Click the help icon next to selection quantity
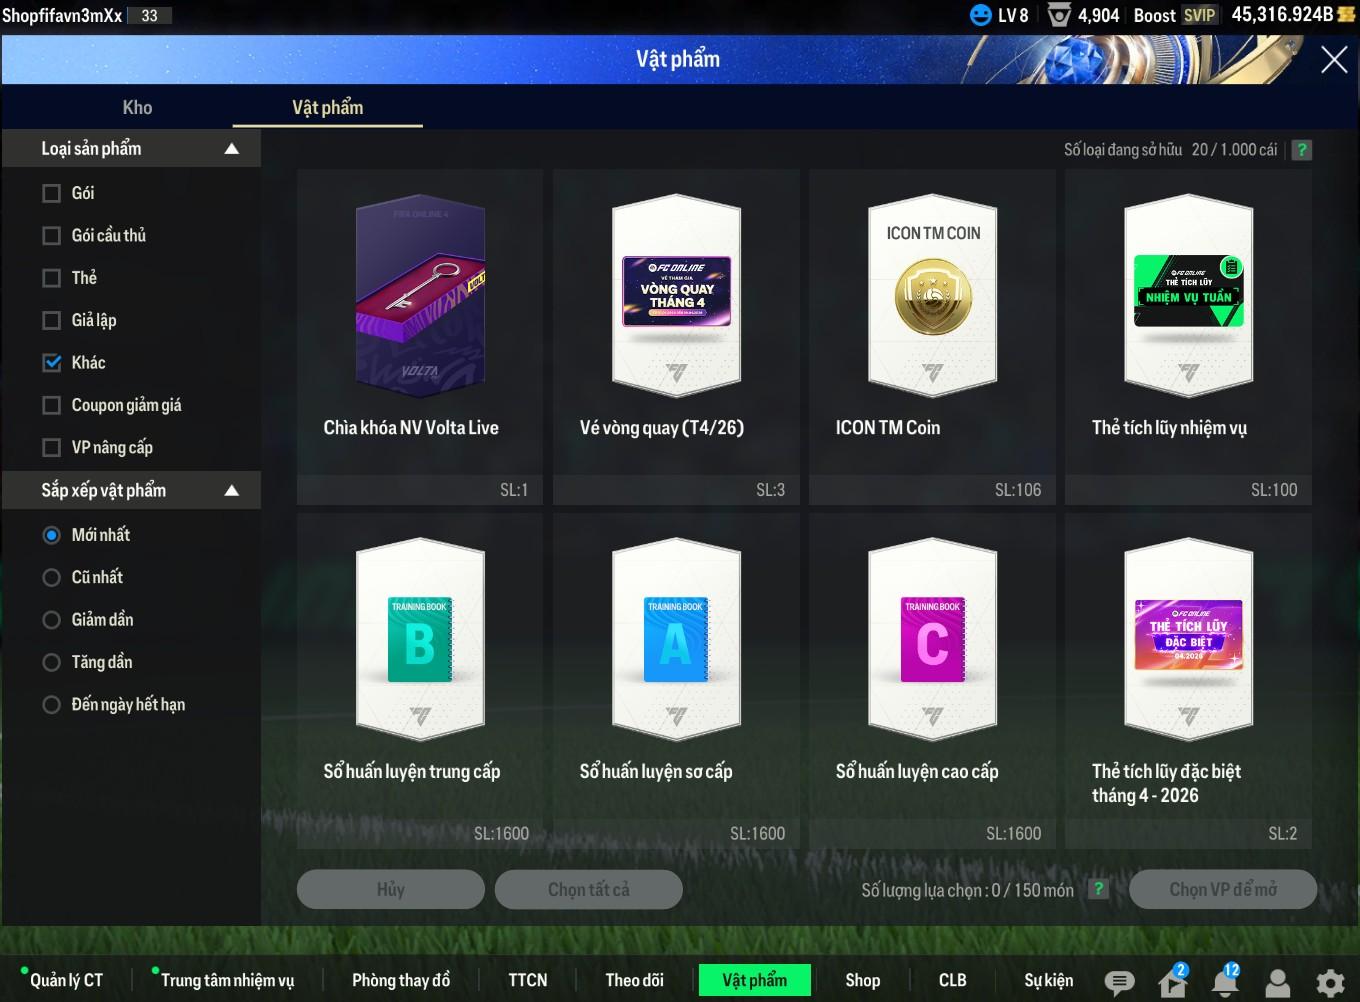Image resolution: width=1360 pixels, height=1002 pixels. [1098, 889]
